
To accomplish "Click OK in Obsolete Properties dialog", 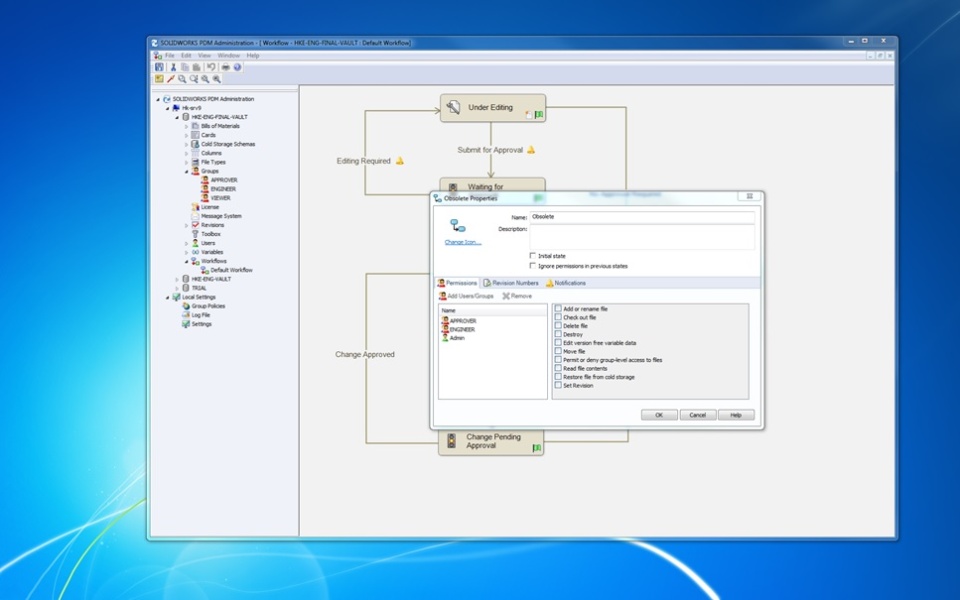I will click(659, 415).
